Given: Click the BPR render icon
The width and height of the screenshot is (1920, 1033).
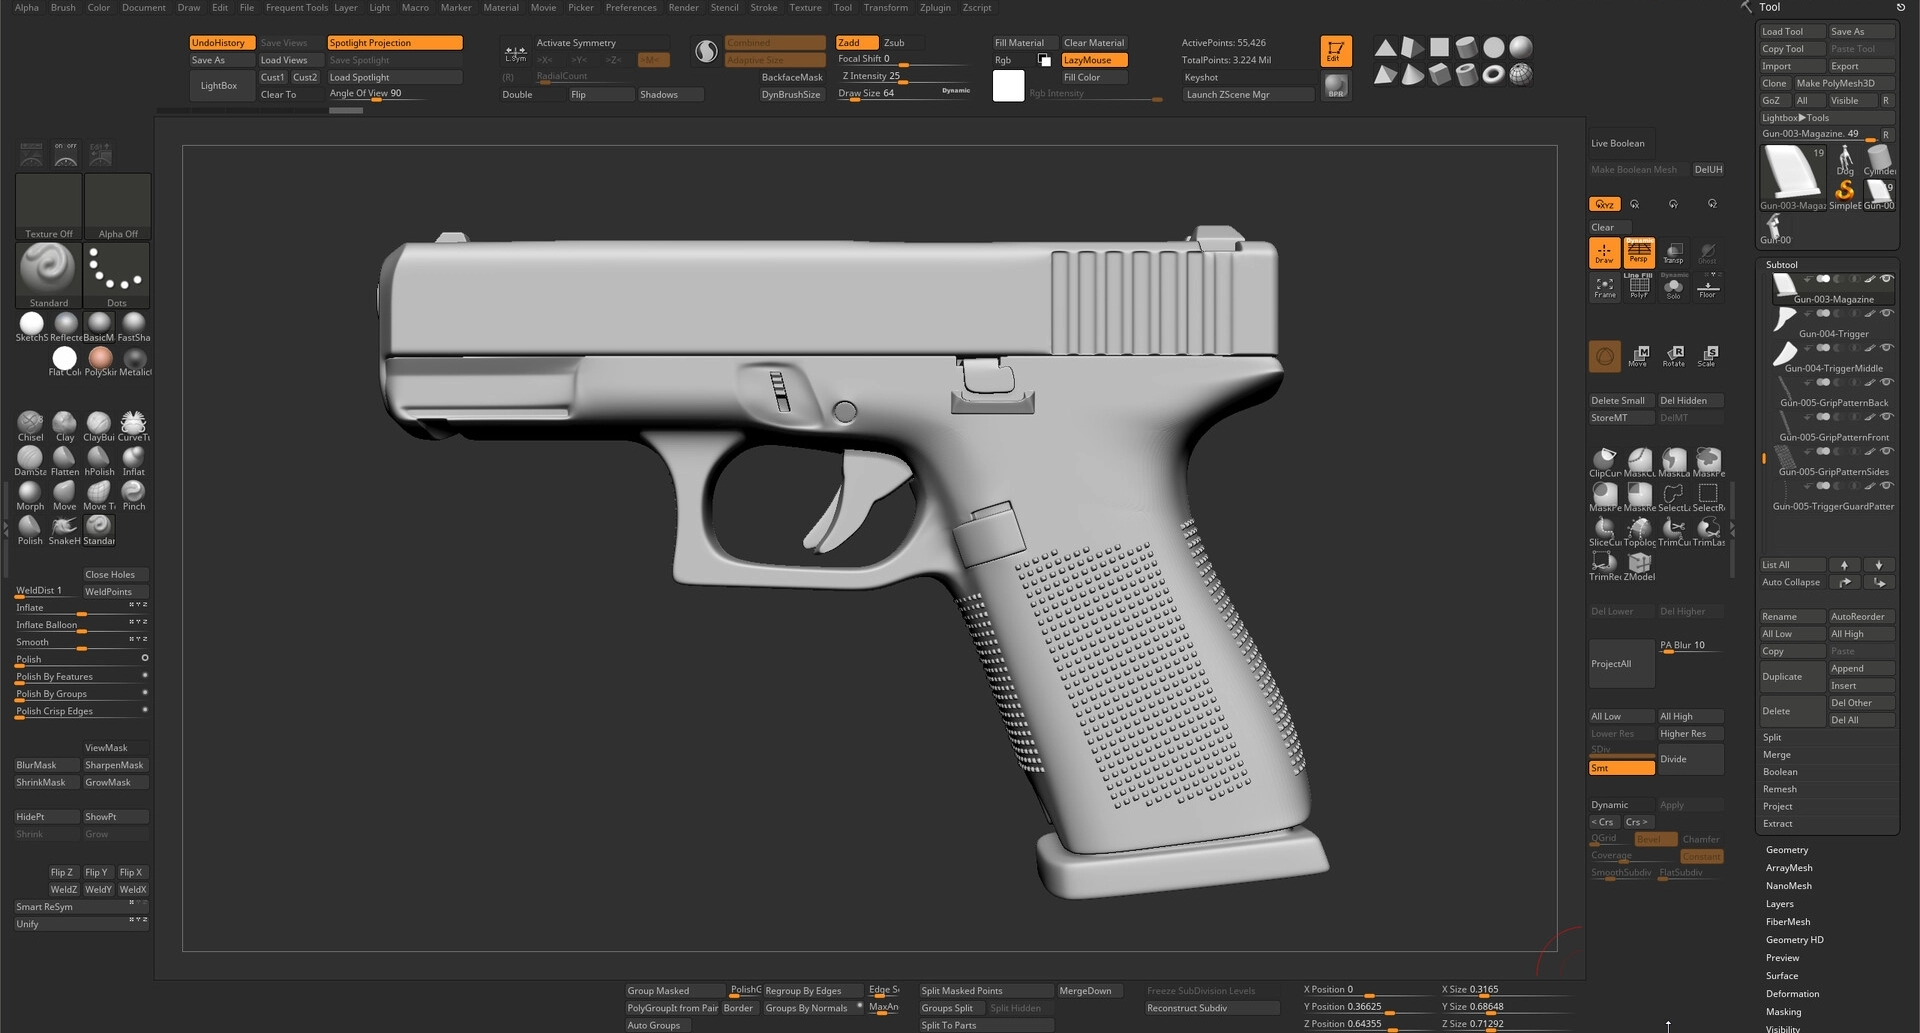Looking at the screenshot, I should tap(1336, 87).
